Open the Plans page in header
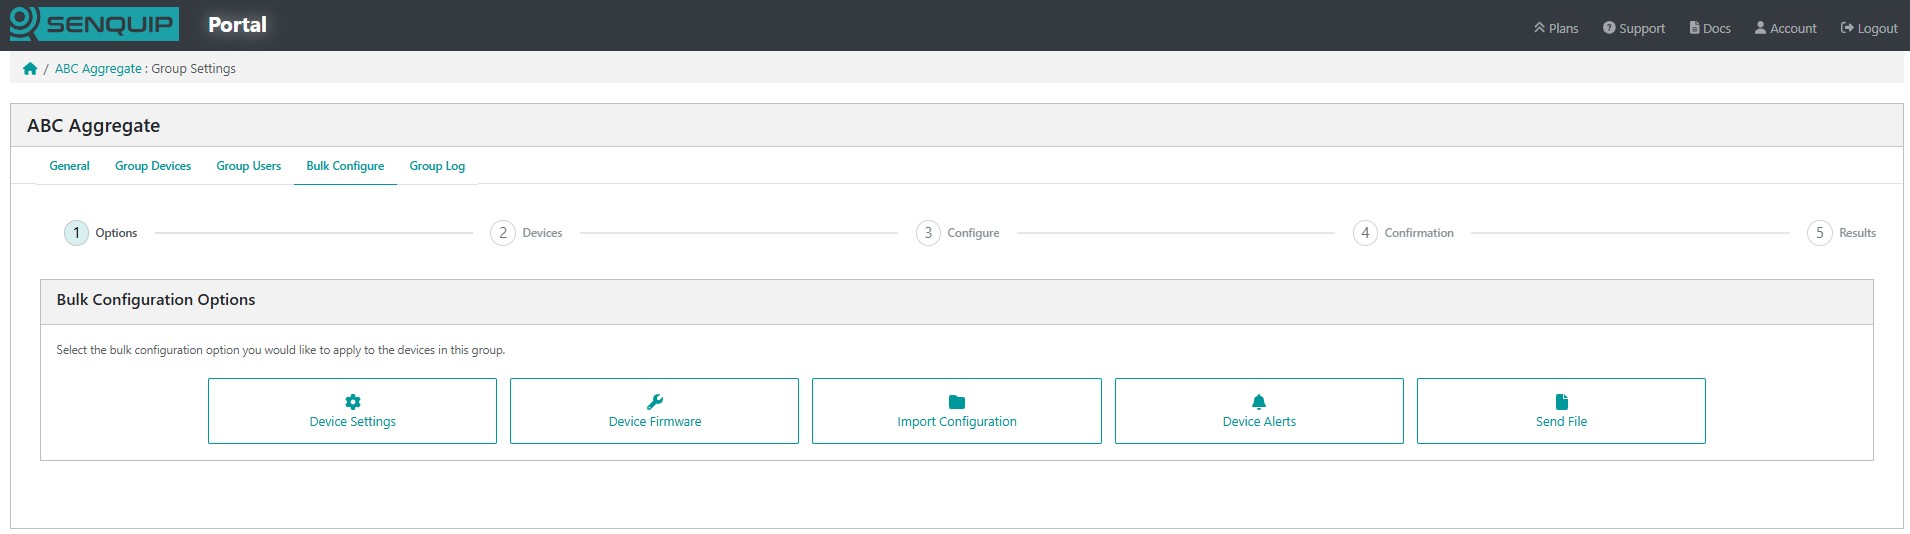 tap(1556, 28)
